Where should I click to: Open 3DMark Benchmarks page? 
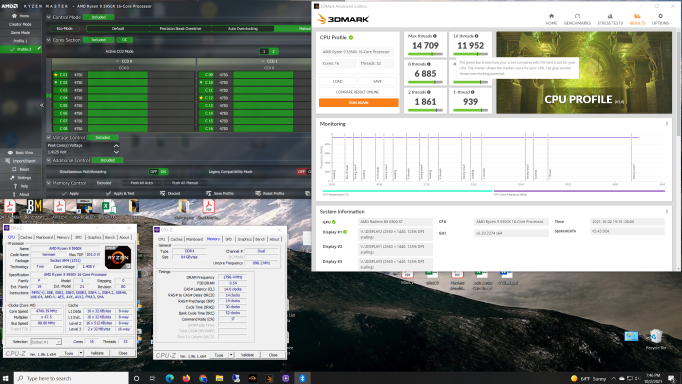(x=577, y=19)
